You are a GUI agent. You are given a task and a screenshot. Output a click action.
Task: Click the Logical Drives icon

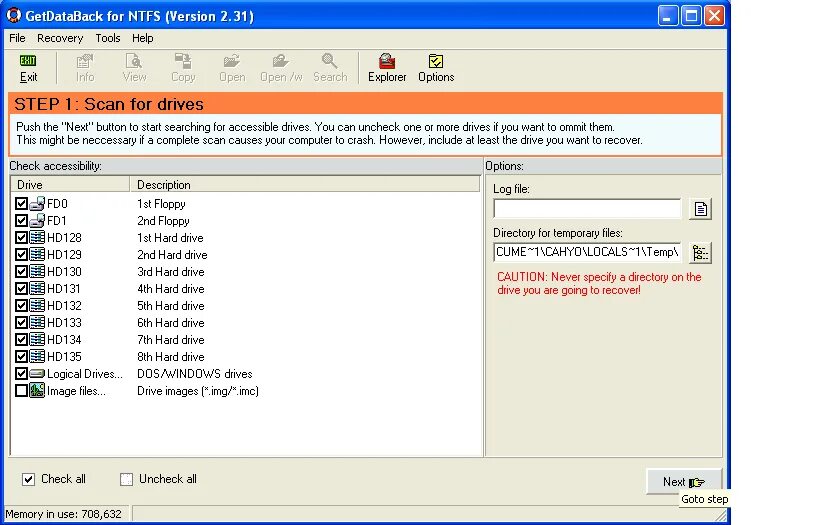coord(37,374)
